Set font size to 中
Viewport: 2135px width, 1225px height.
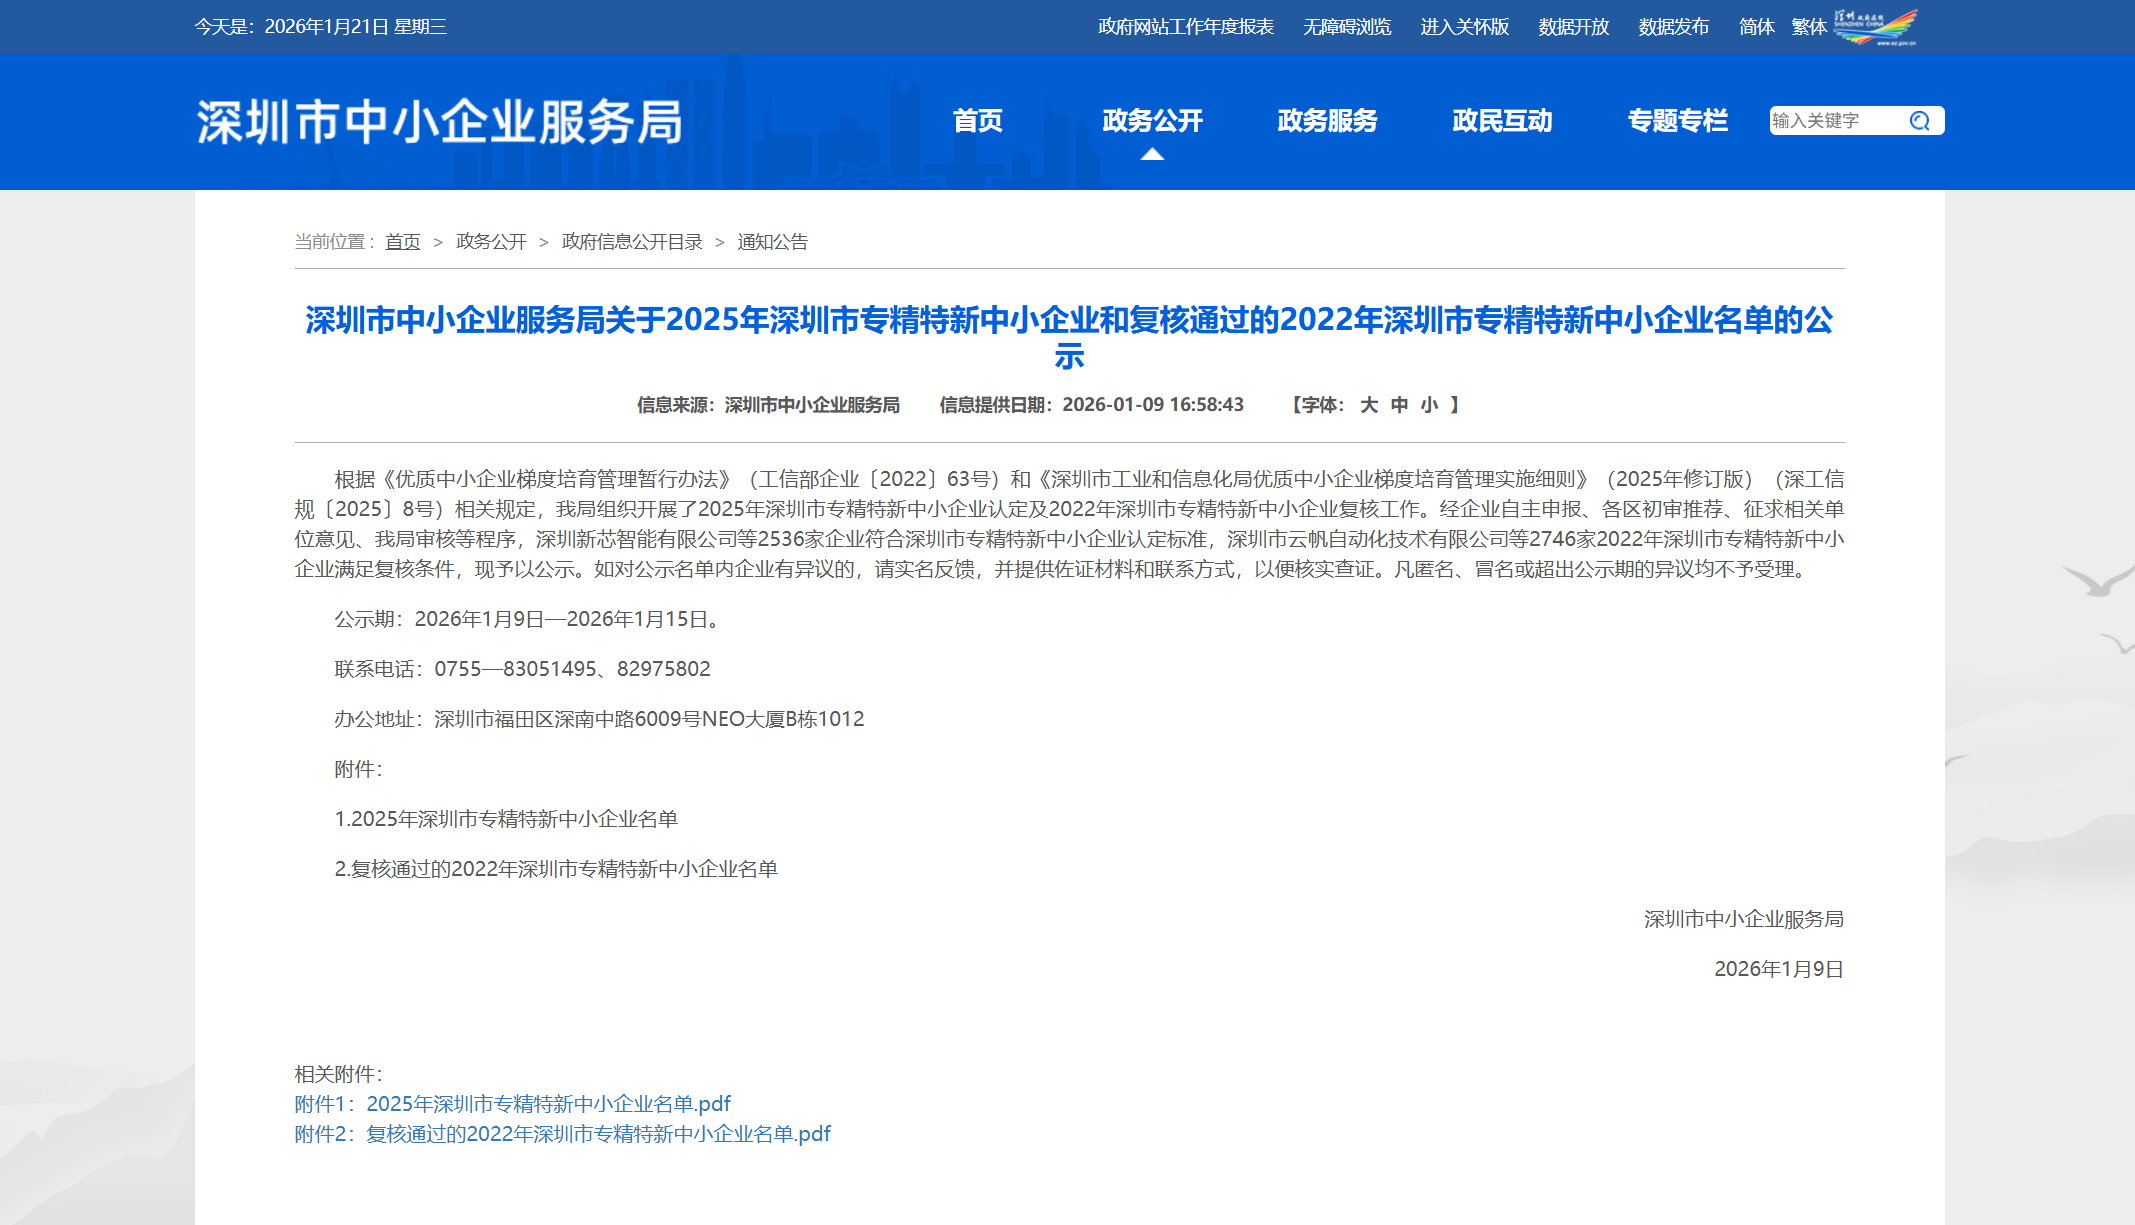pyautogui.click(x=1399, y=405)
